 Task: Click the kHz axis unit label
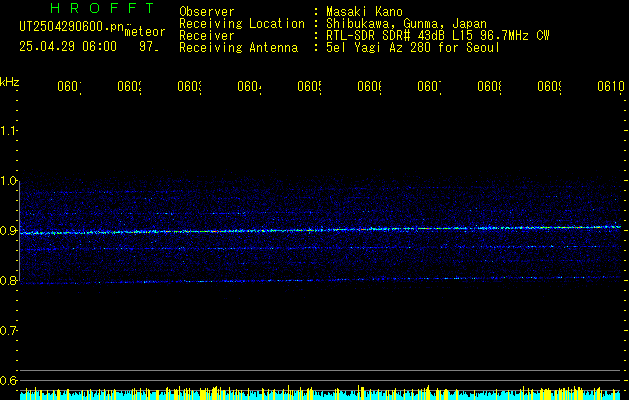point(10,82)
